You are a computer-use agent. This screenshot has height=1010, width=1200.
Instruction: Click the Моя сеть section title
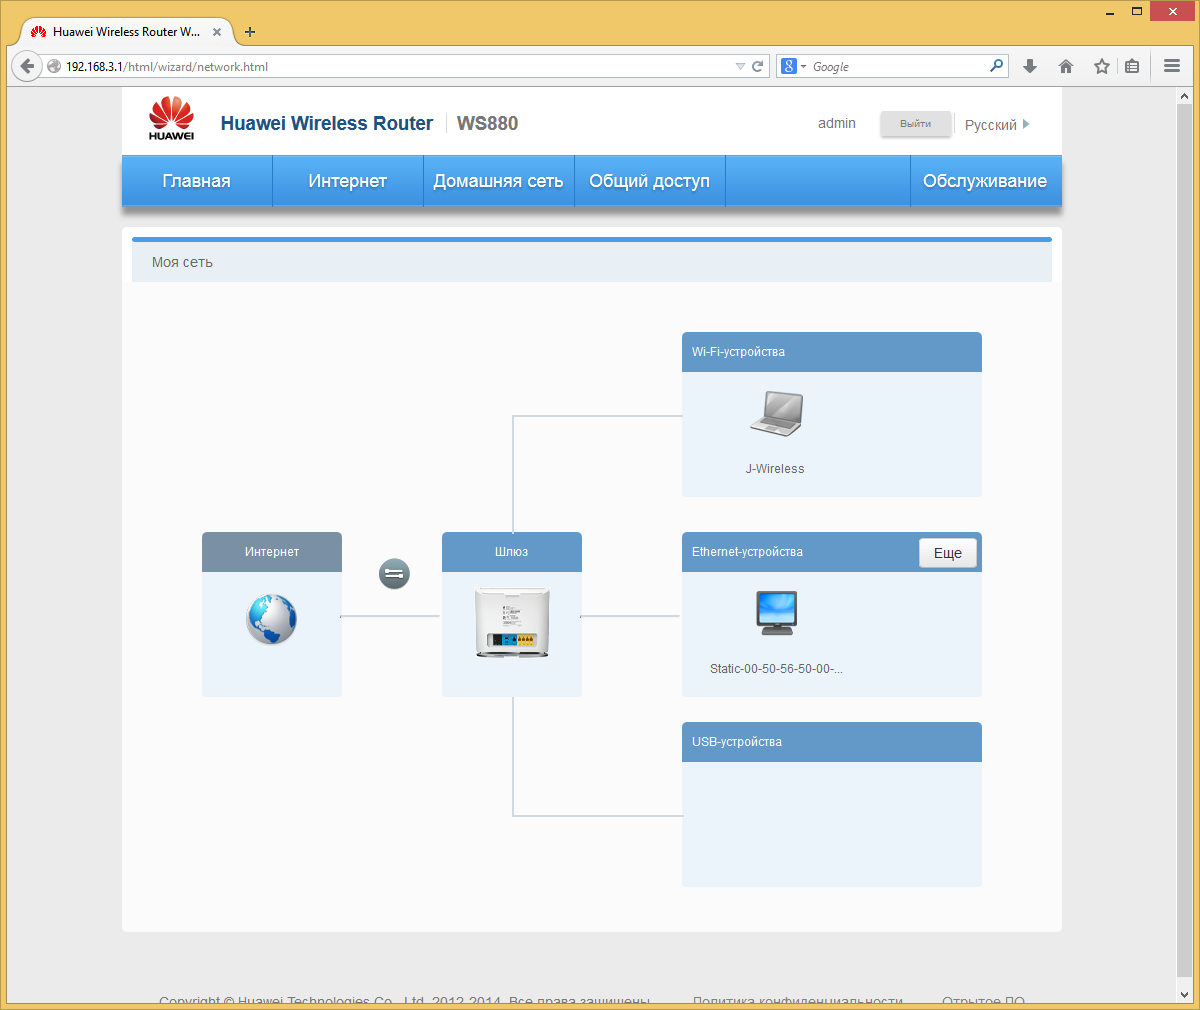coord(182,262)
